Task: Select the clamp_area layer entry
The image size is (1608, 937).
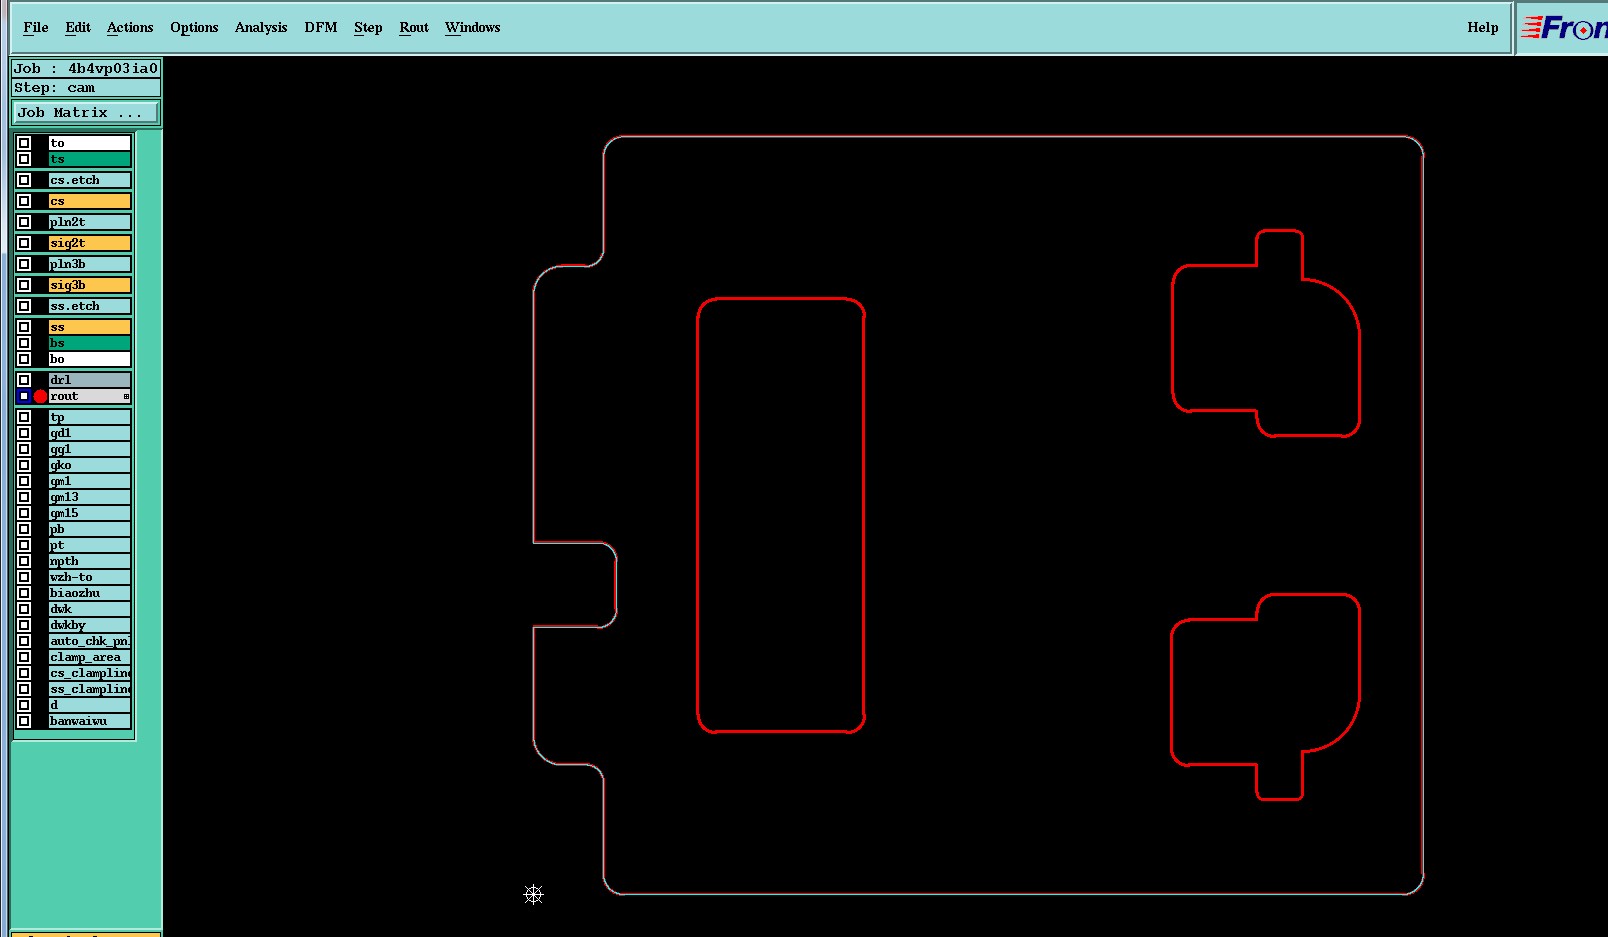Action: coord(90,657)
